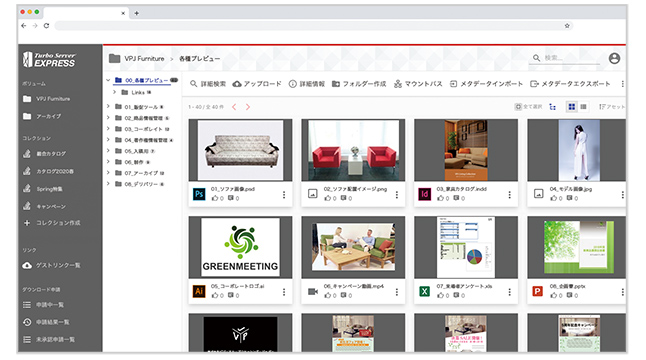Viewport: 646px width, 360px height.
Task: Open 未承認申請一覧 in the sidebar
Action: (49, 340)
